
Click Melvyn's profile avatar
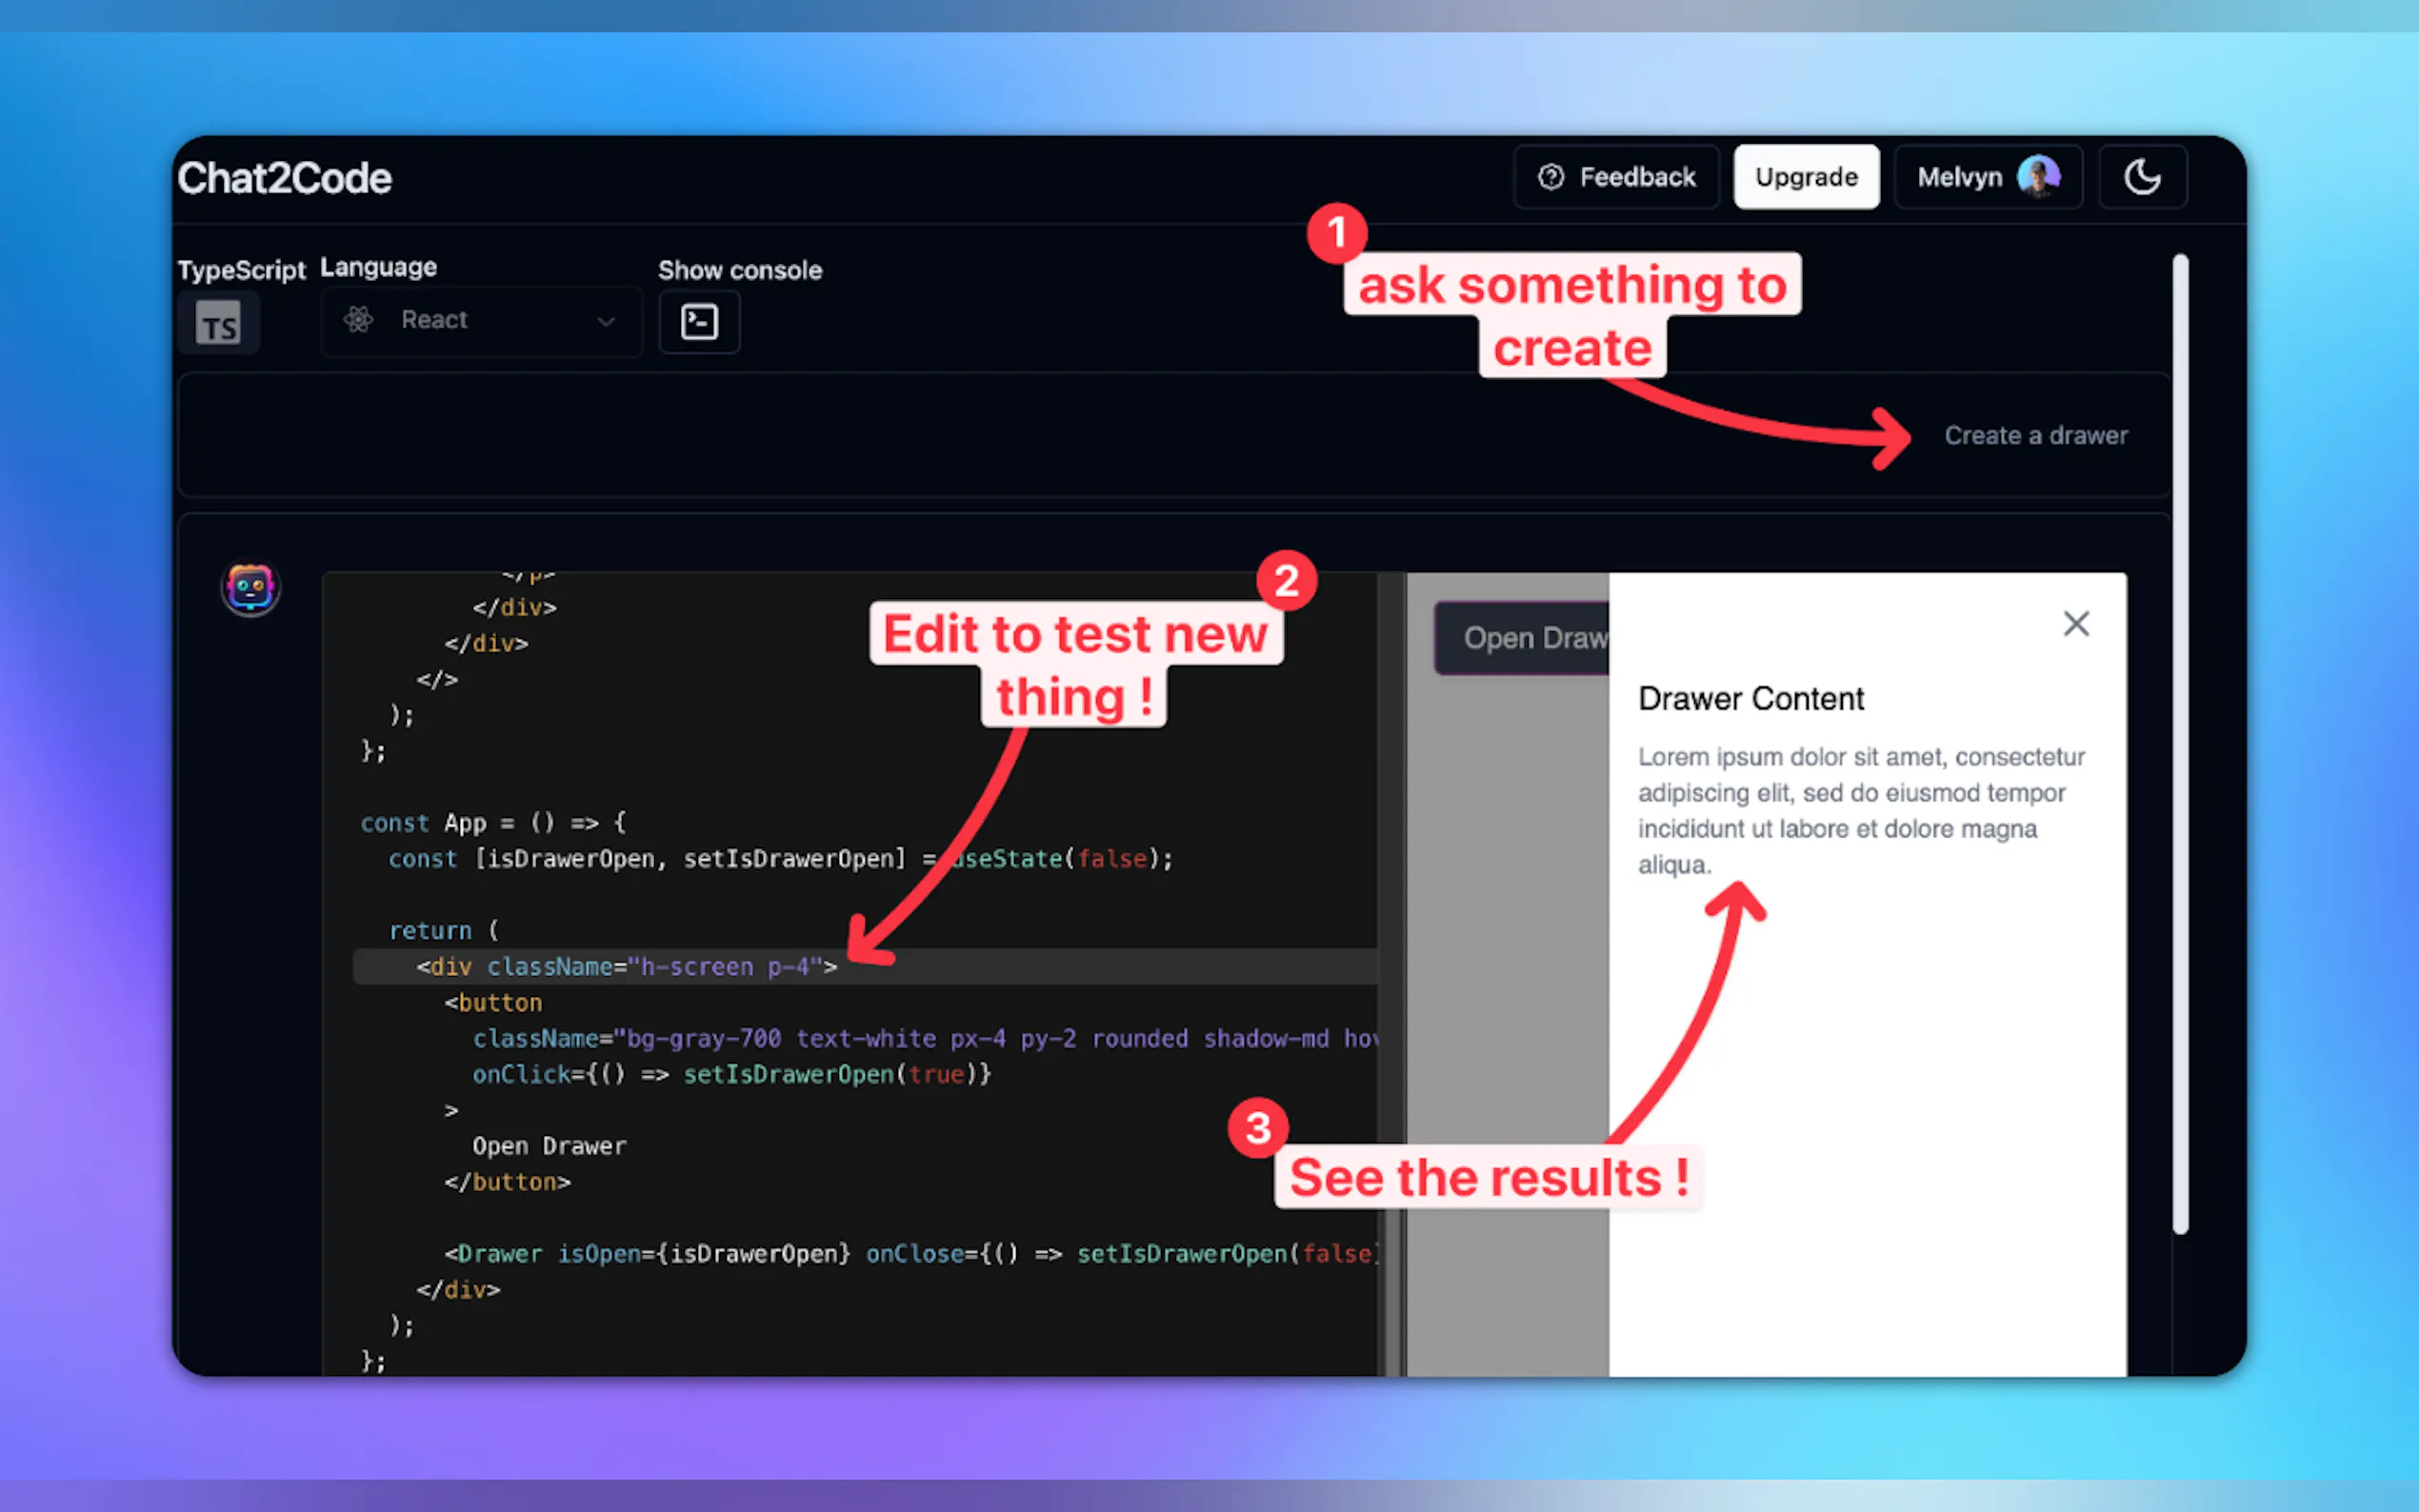pyautogui.click(x=2038, y=177)
